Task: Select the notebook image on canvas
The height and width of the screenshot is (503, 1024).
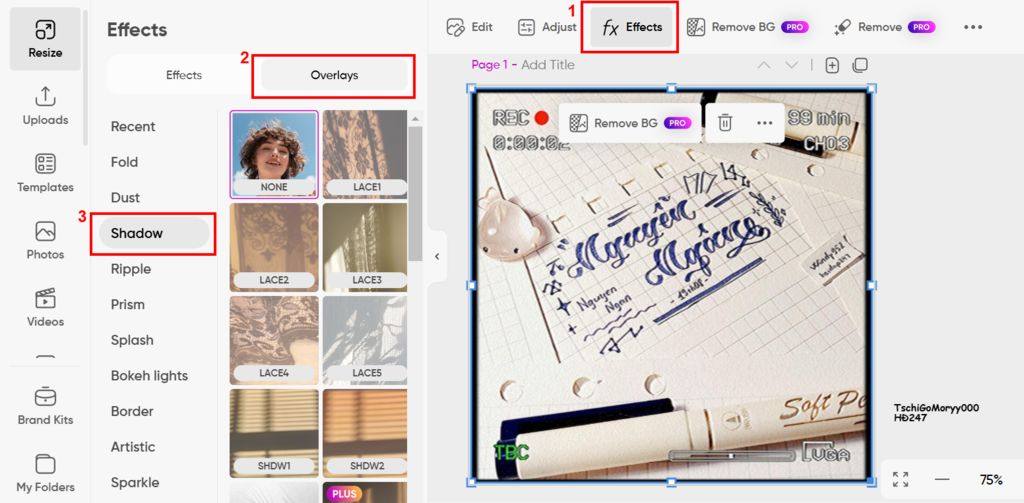Action: [671, 285]
